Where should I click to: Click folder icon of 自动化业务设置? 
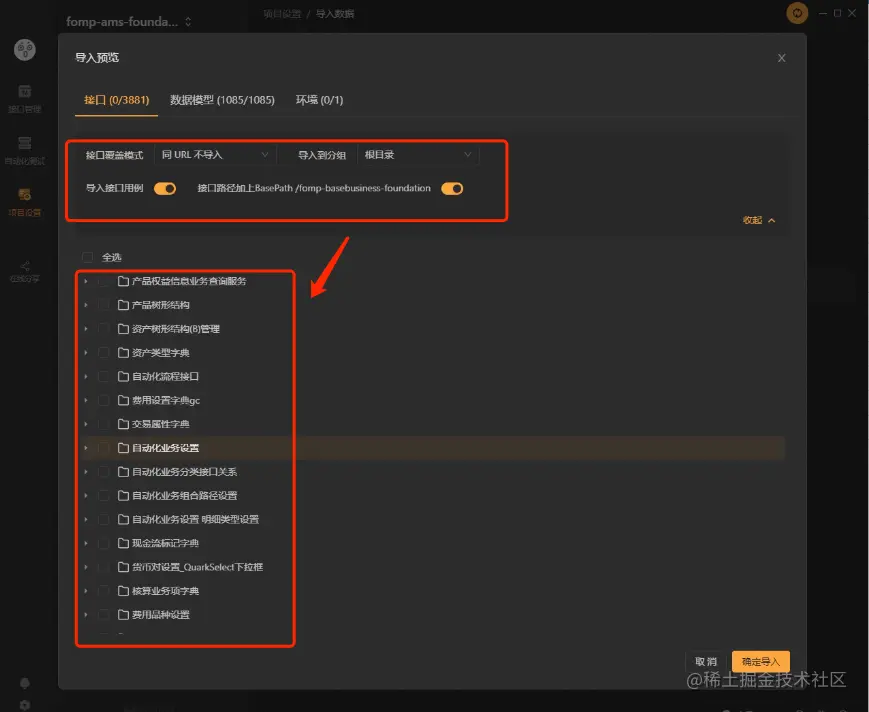point(123,448)
